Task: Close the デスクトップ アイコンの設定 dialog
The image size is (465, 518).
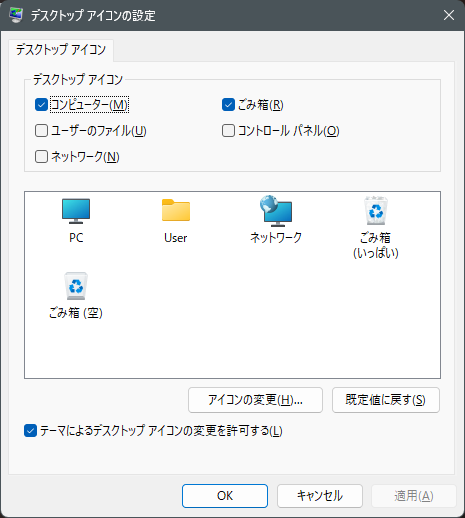Action: click(x=449, y=15)
